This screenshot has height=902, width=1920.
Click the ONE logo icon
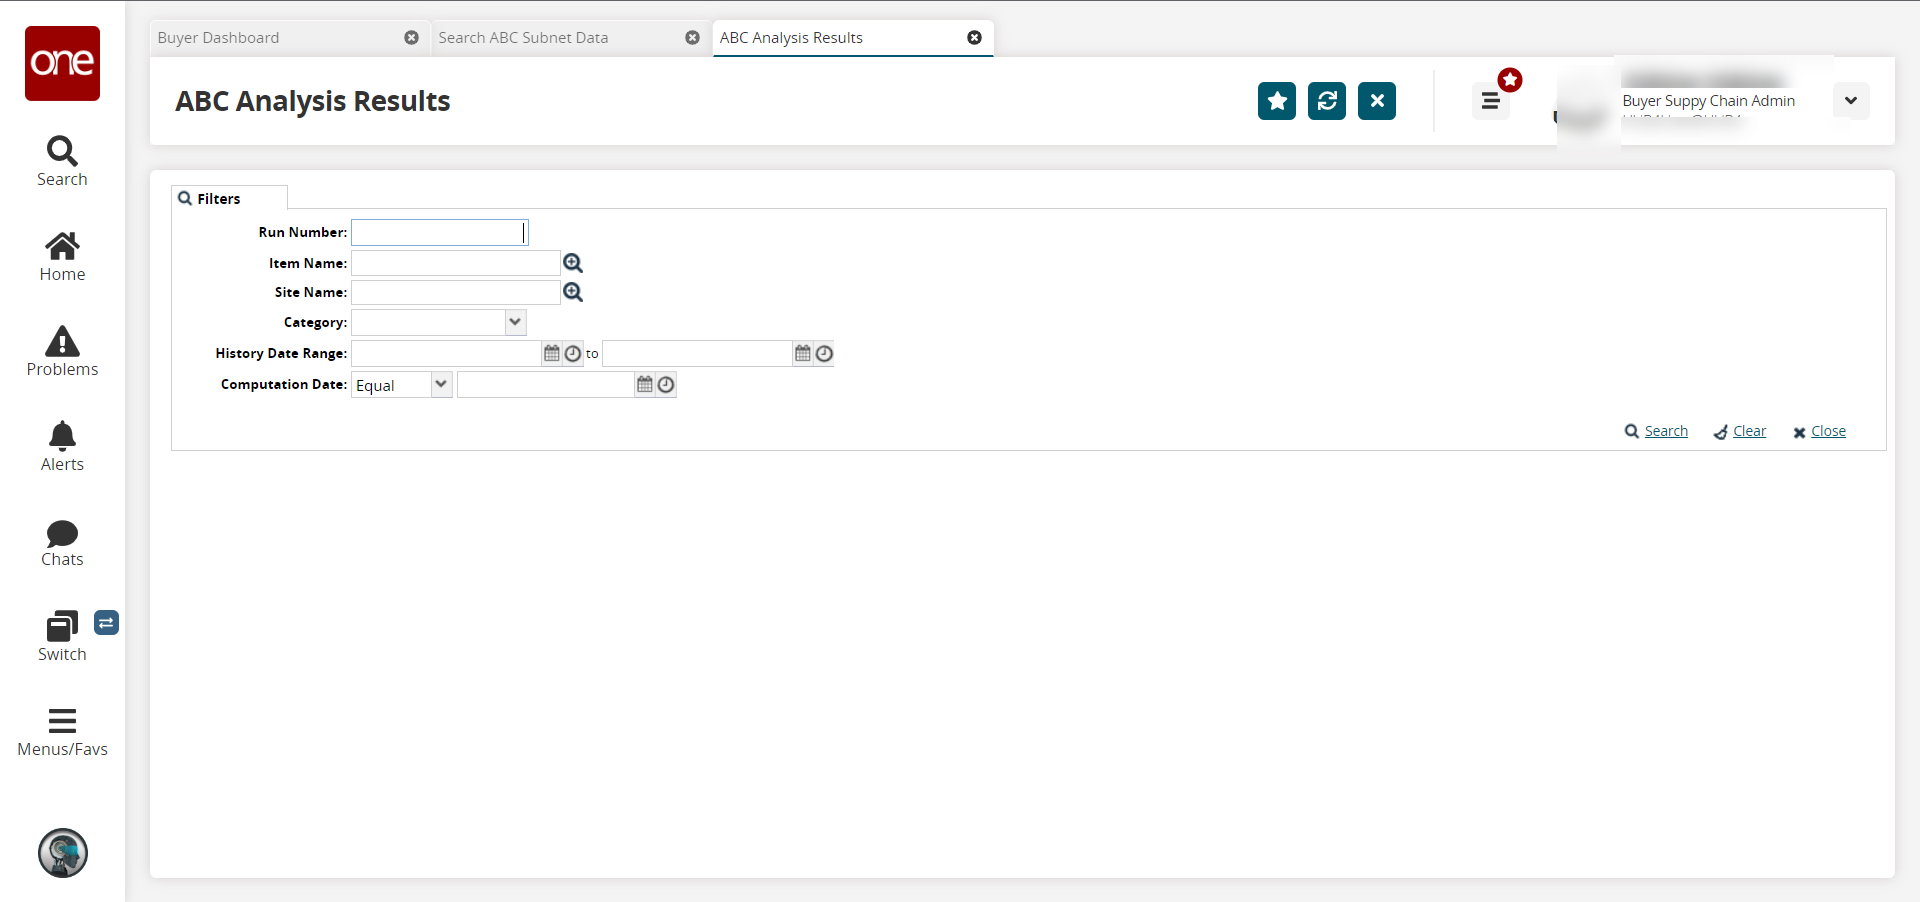[62, 63]
